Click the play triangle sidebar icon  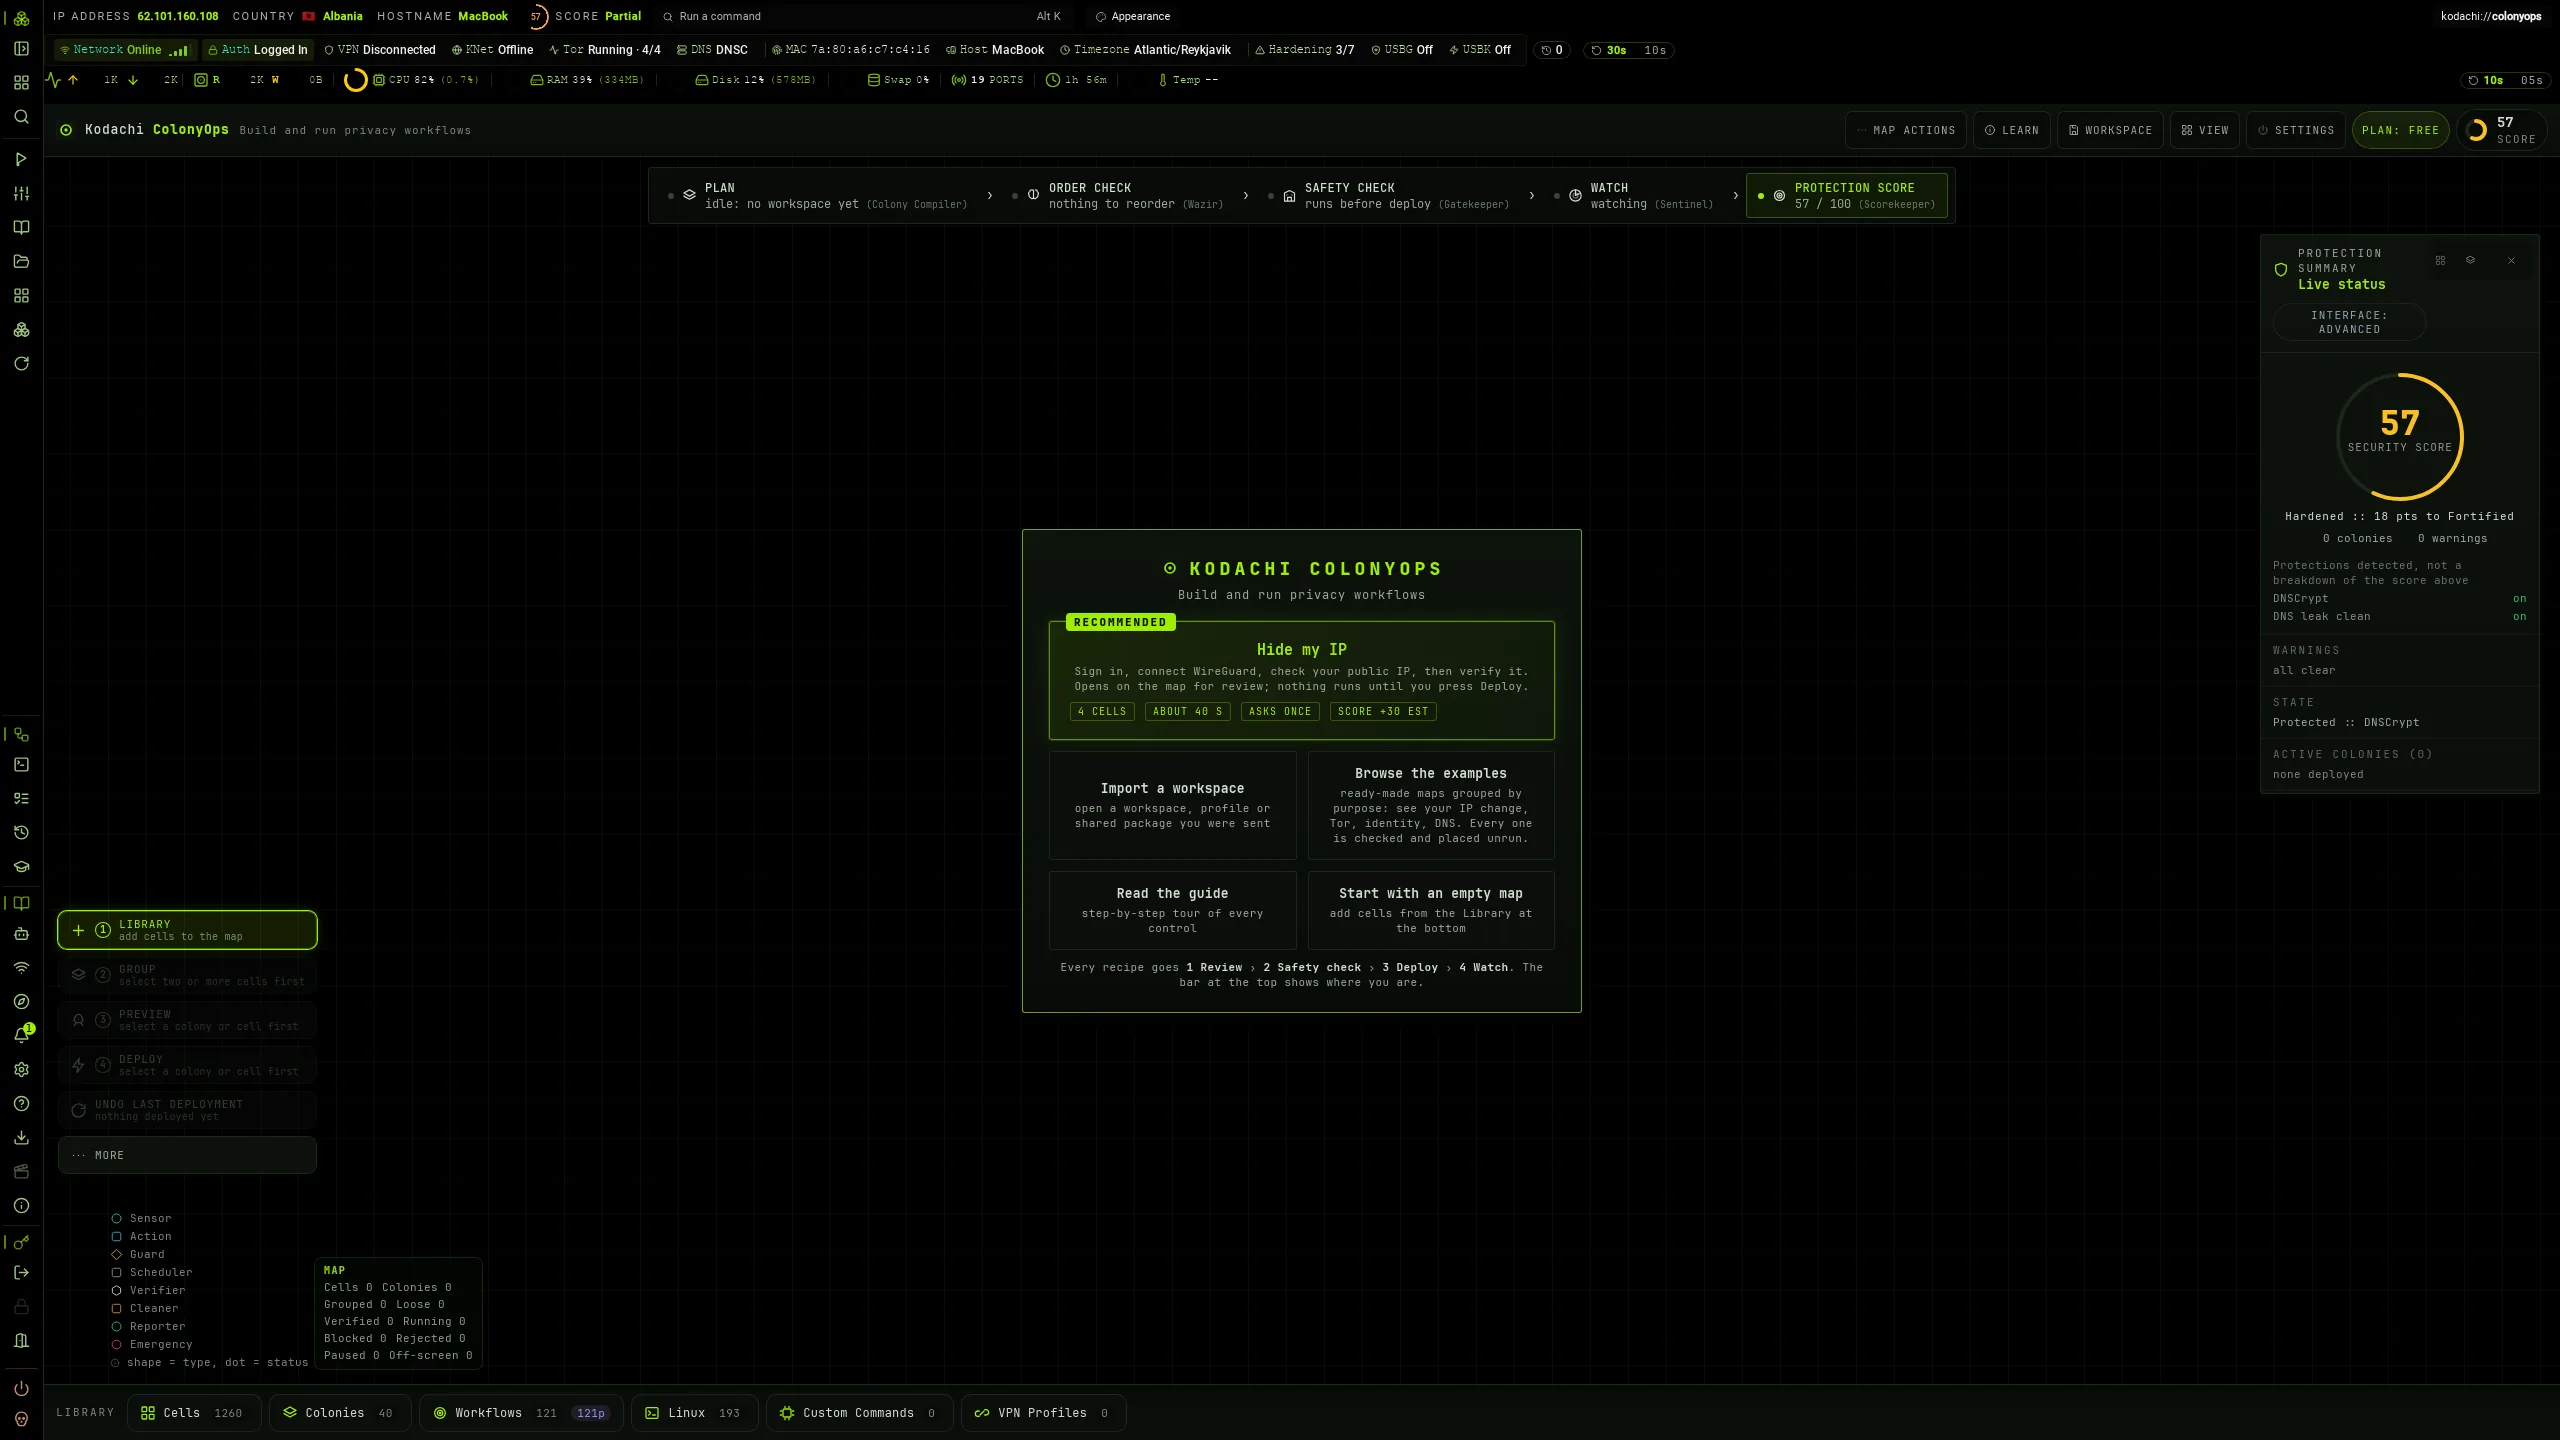[x=21, y=159]
